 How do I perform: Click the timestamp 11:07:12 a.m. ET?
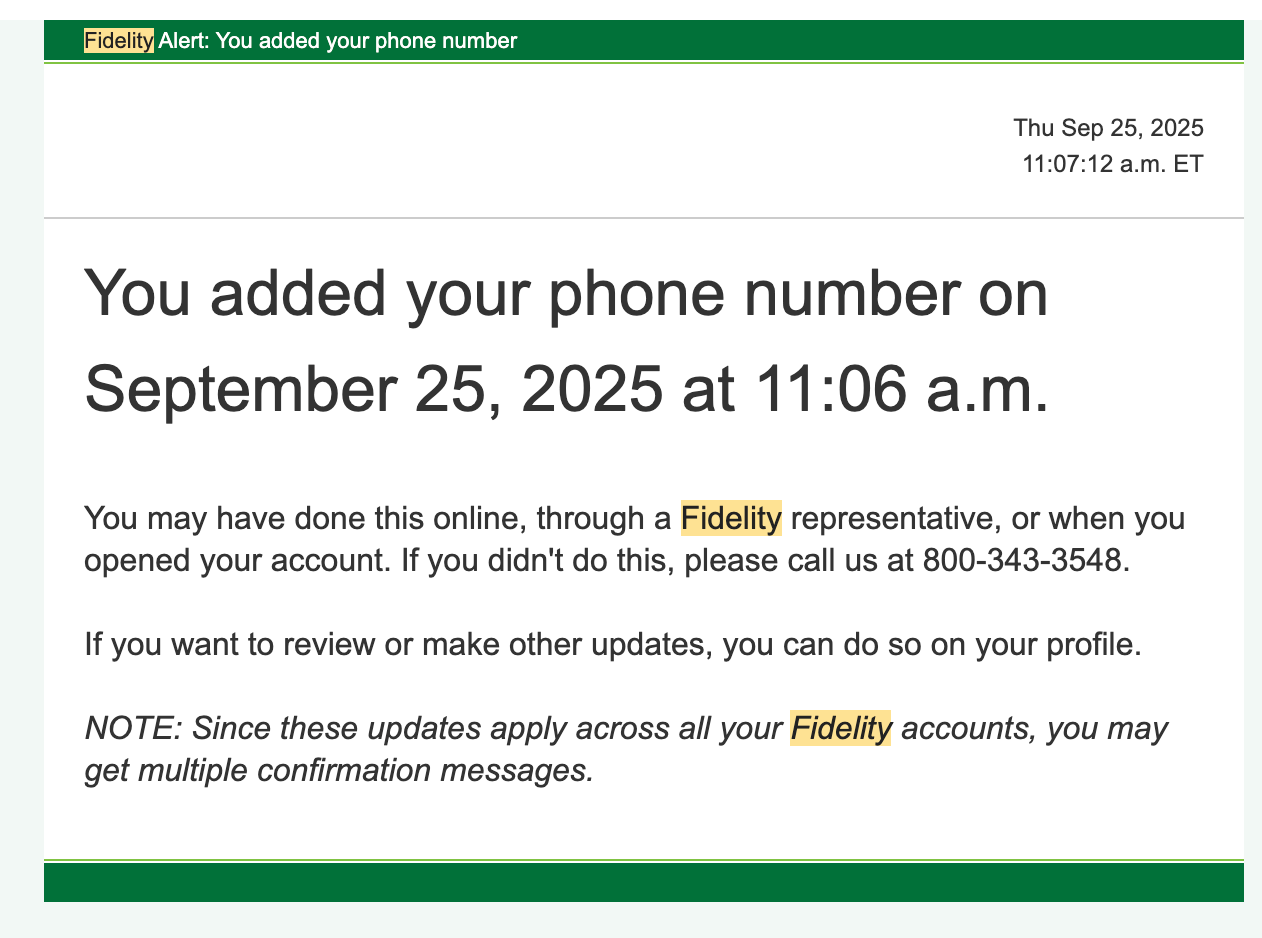[x=1112, y=163]
